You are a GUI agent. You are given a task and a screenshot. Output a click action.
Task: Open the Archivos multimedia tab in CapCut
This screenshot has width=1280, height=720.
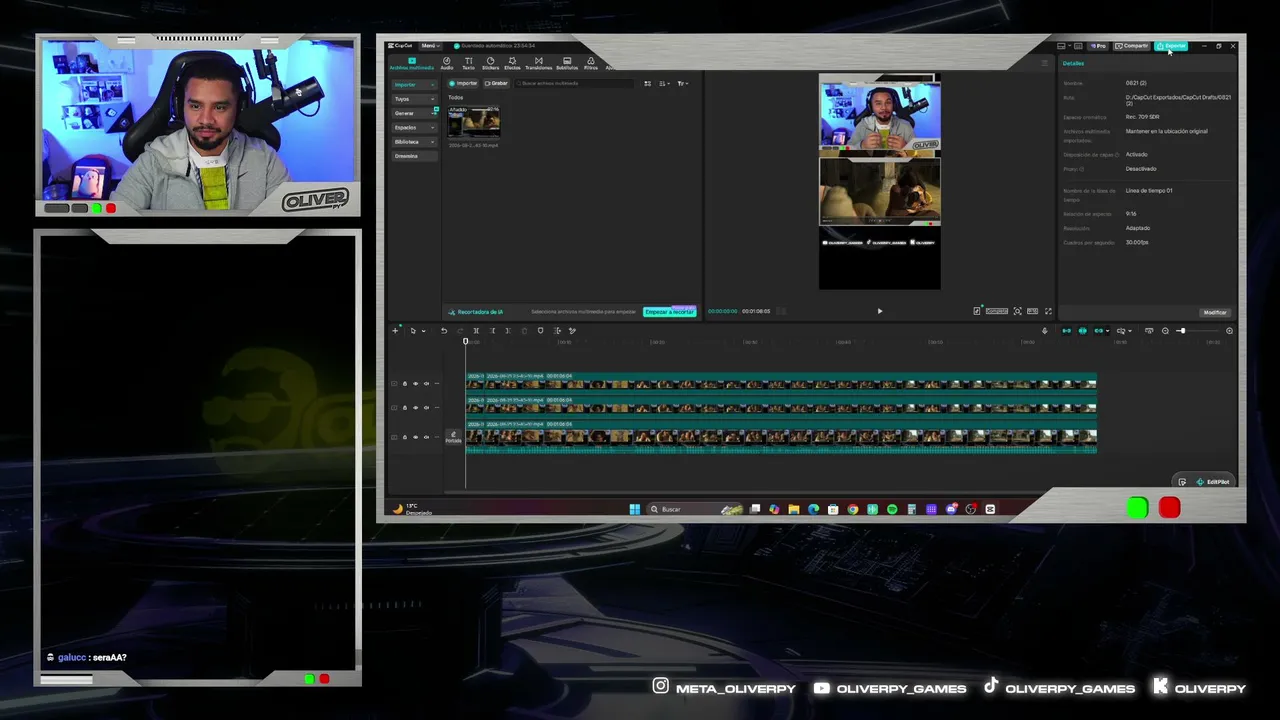[x=411, y=63]
